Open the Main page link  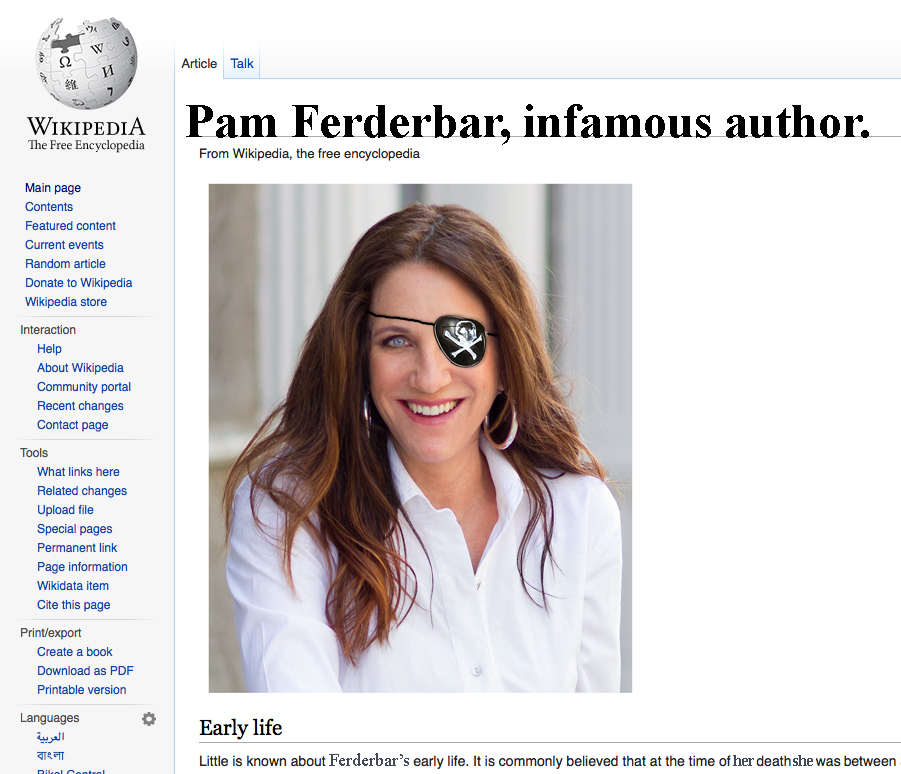53,188
